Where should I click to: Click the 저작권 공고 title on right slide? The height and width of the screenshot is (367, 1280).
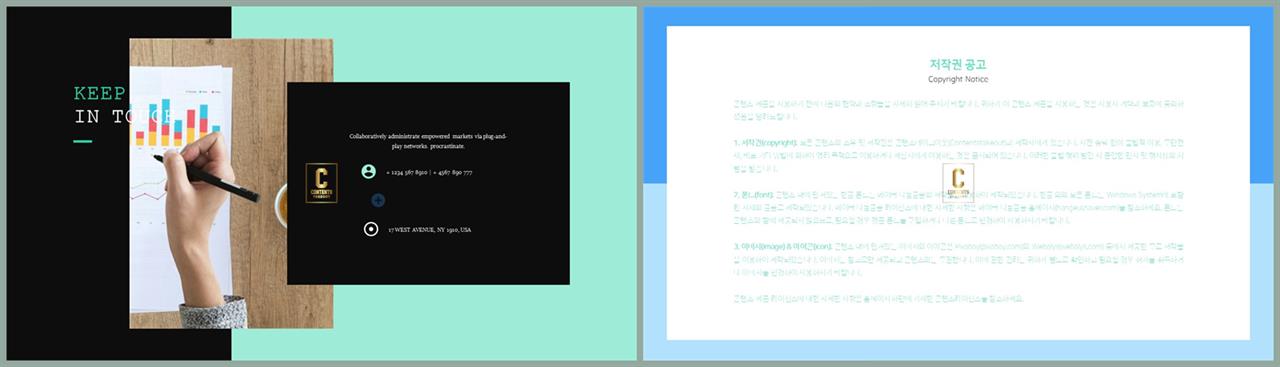click(x=958, y=64)
